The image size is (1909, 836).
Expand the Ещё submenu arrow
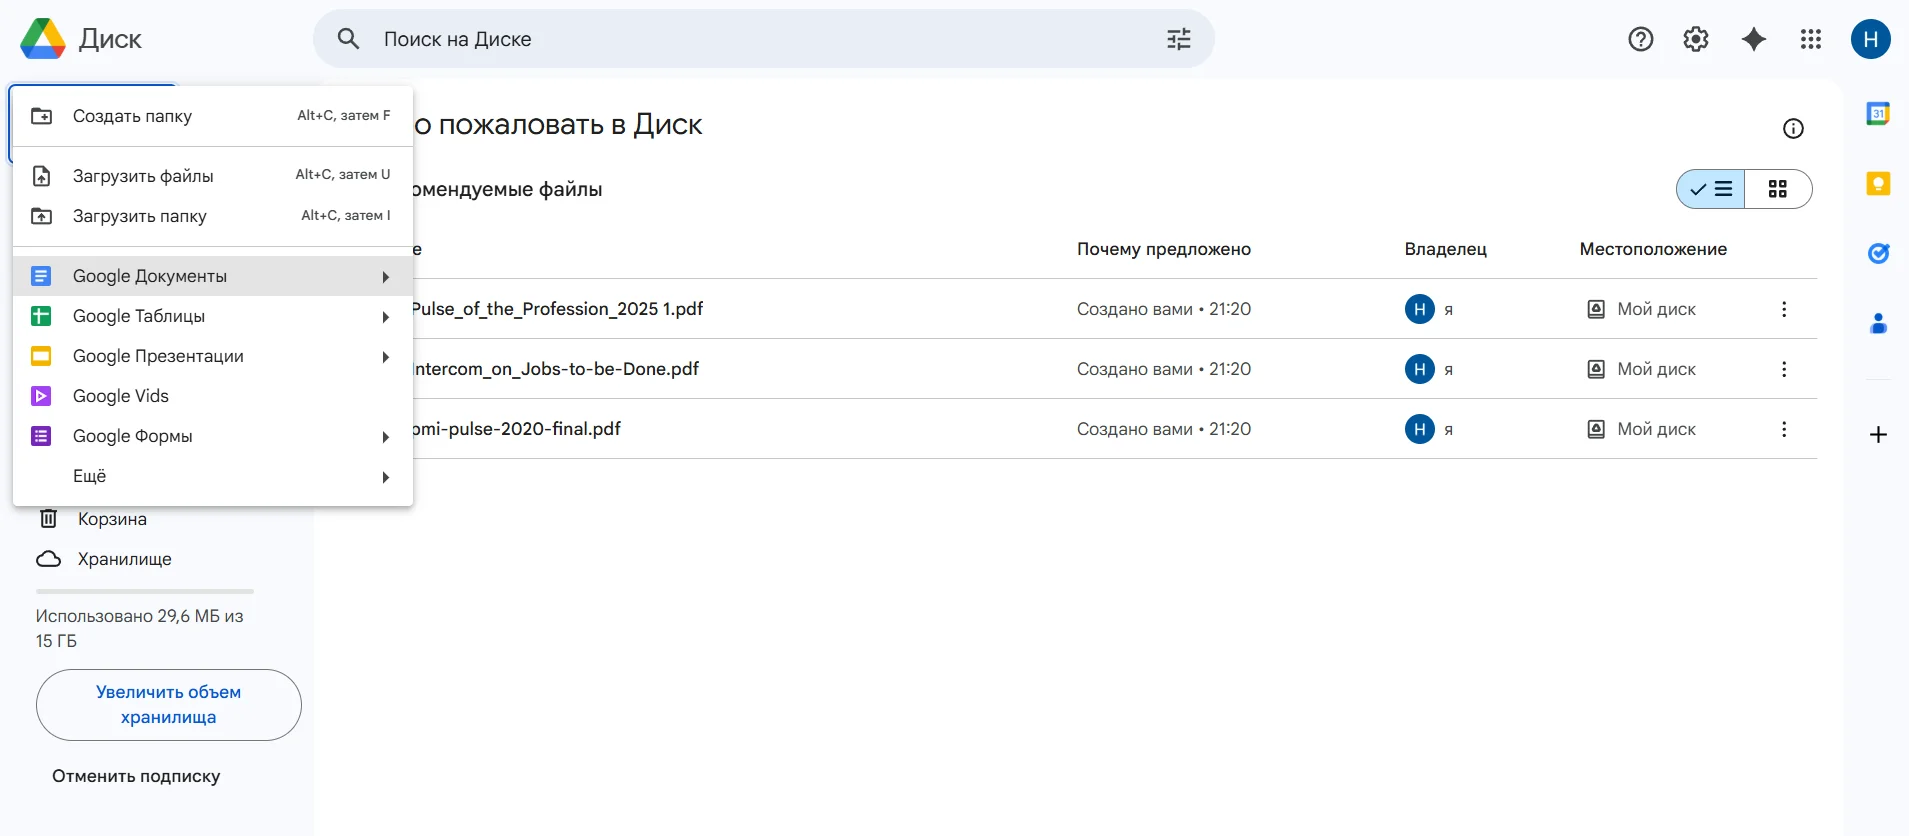click(x=385, y=477)
